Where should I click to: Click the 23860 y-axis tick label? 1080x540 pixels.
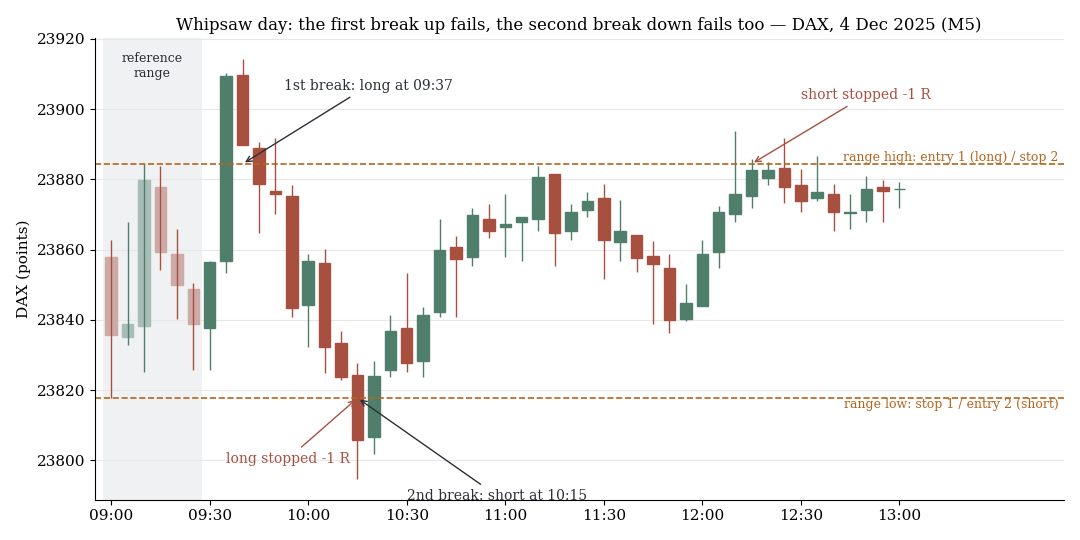tap(65, 250)
